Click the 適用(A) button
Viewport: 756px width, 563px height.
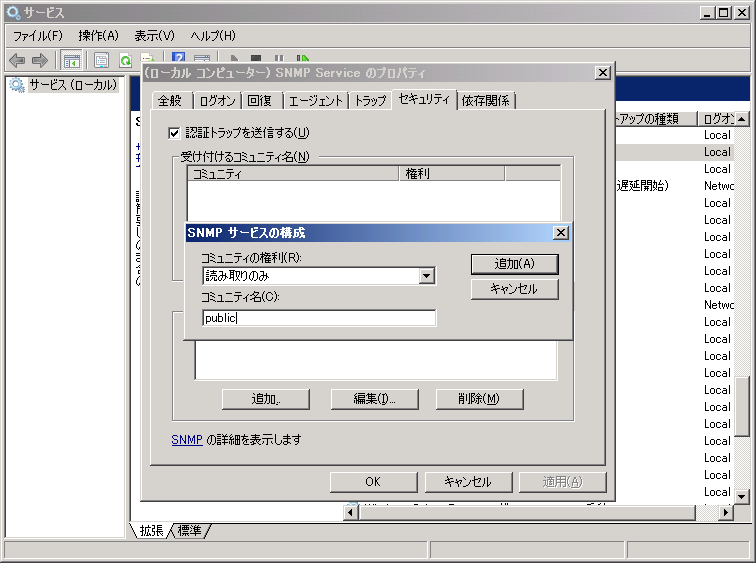563,482
